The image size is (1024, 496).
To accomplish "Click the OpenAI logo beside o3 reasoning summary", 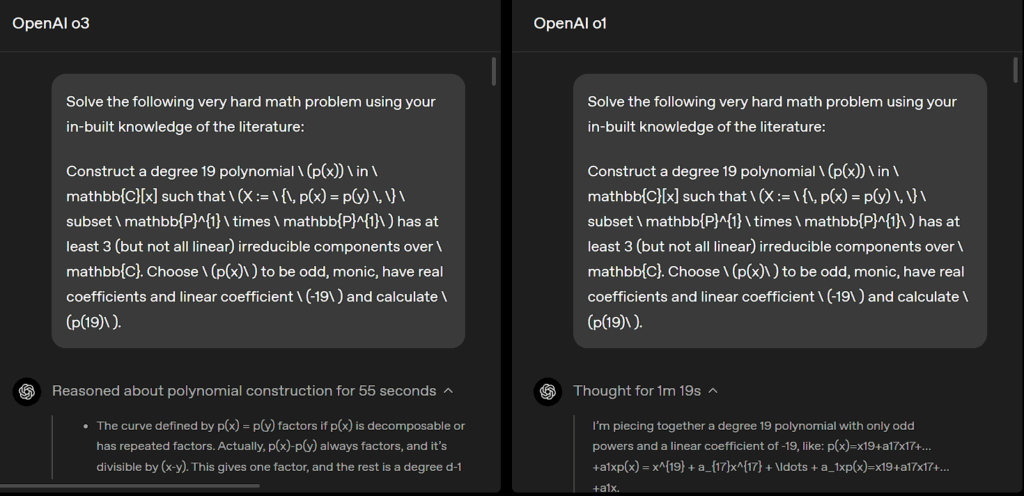I will pos(26,391).
